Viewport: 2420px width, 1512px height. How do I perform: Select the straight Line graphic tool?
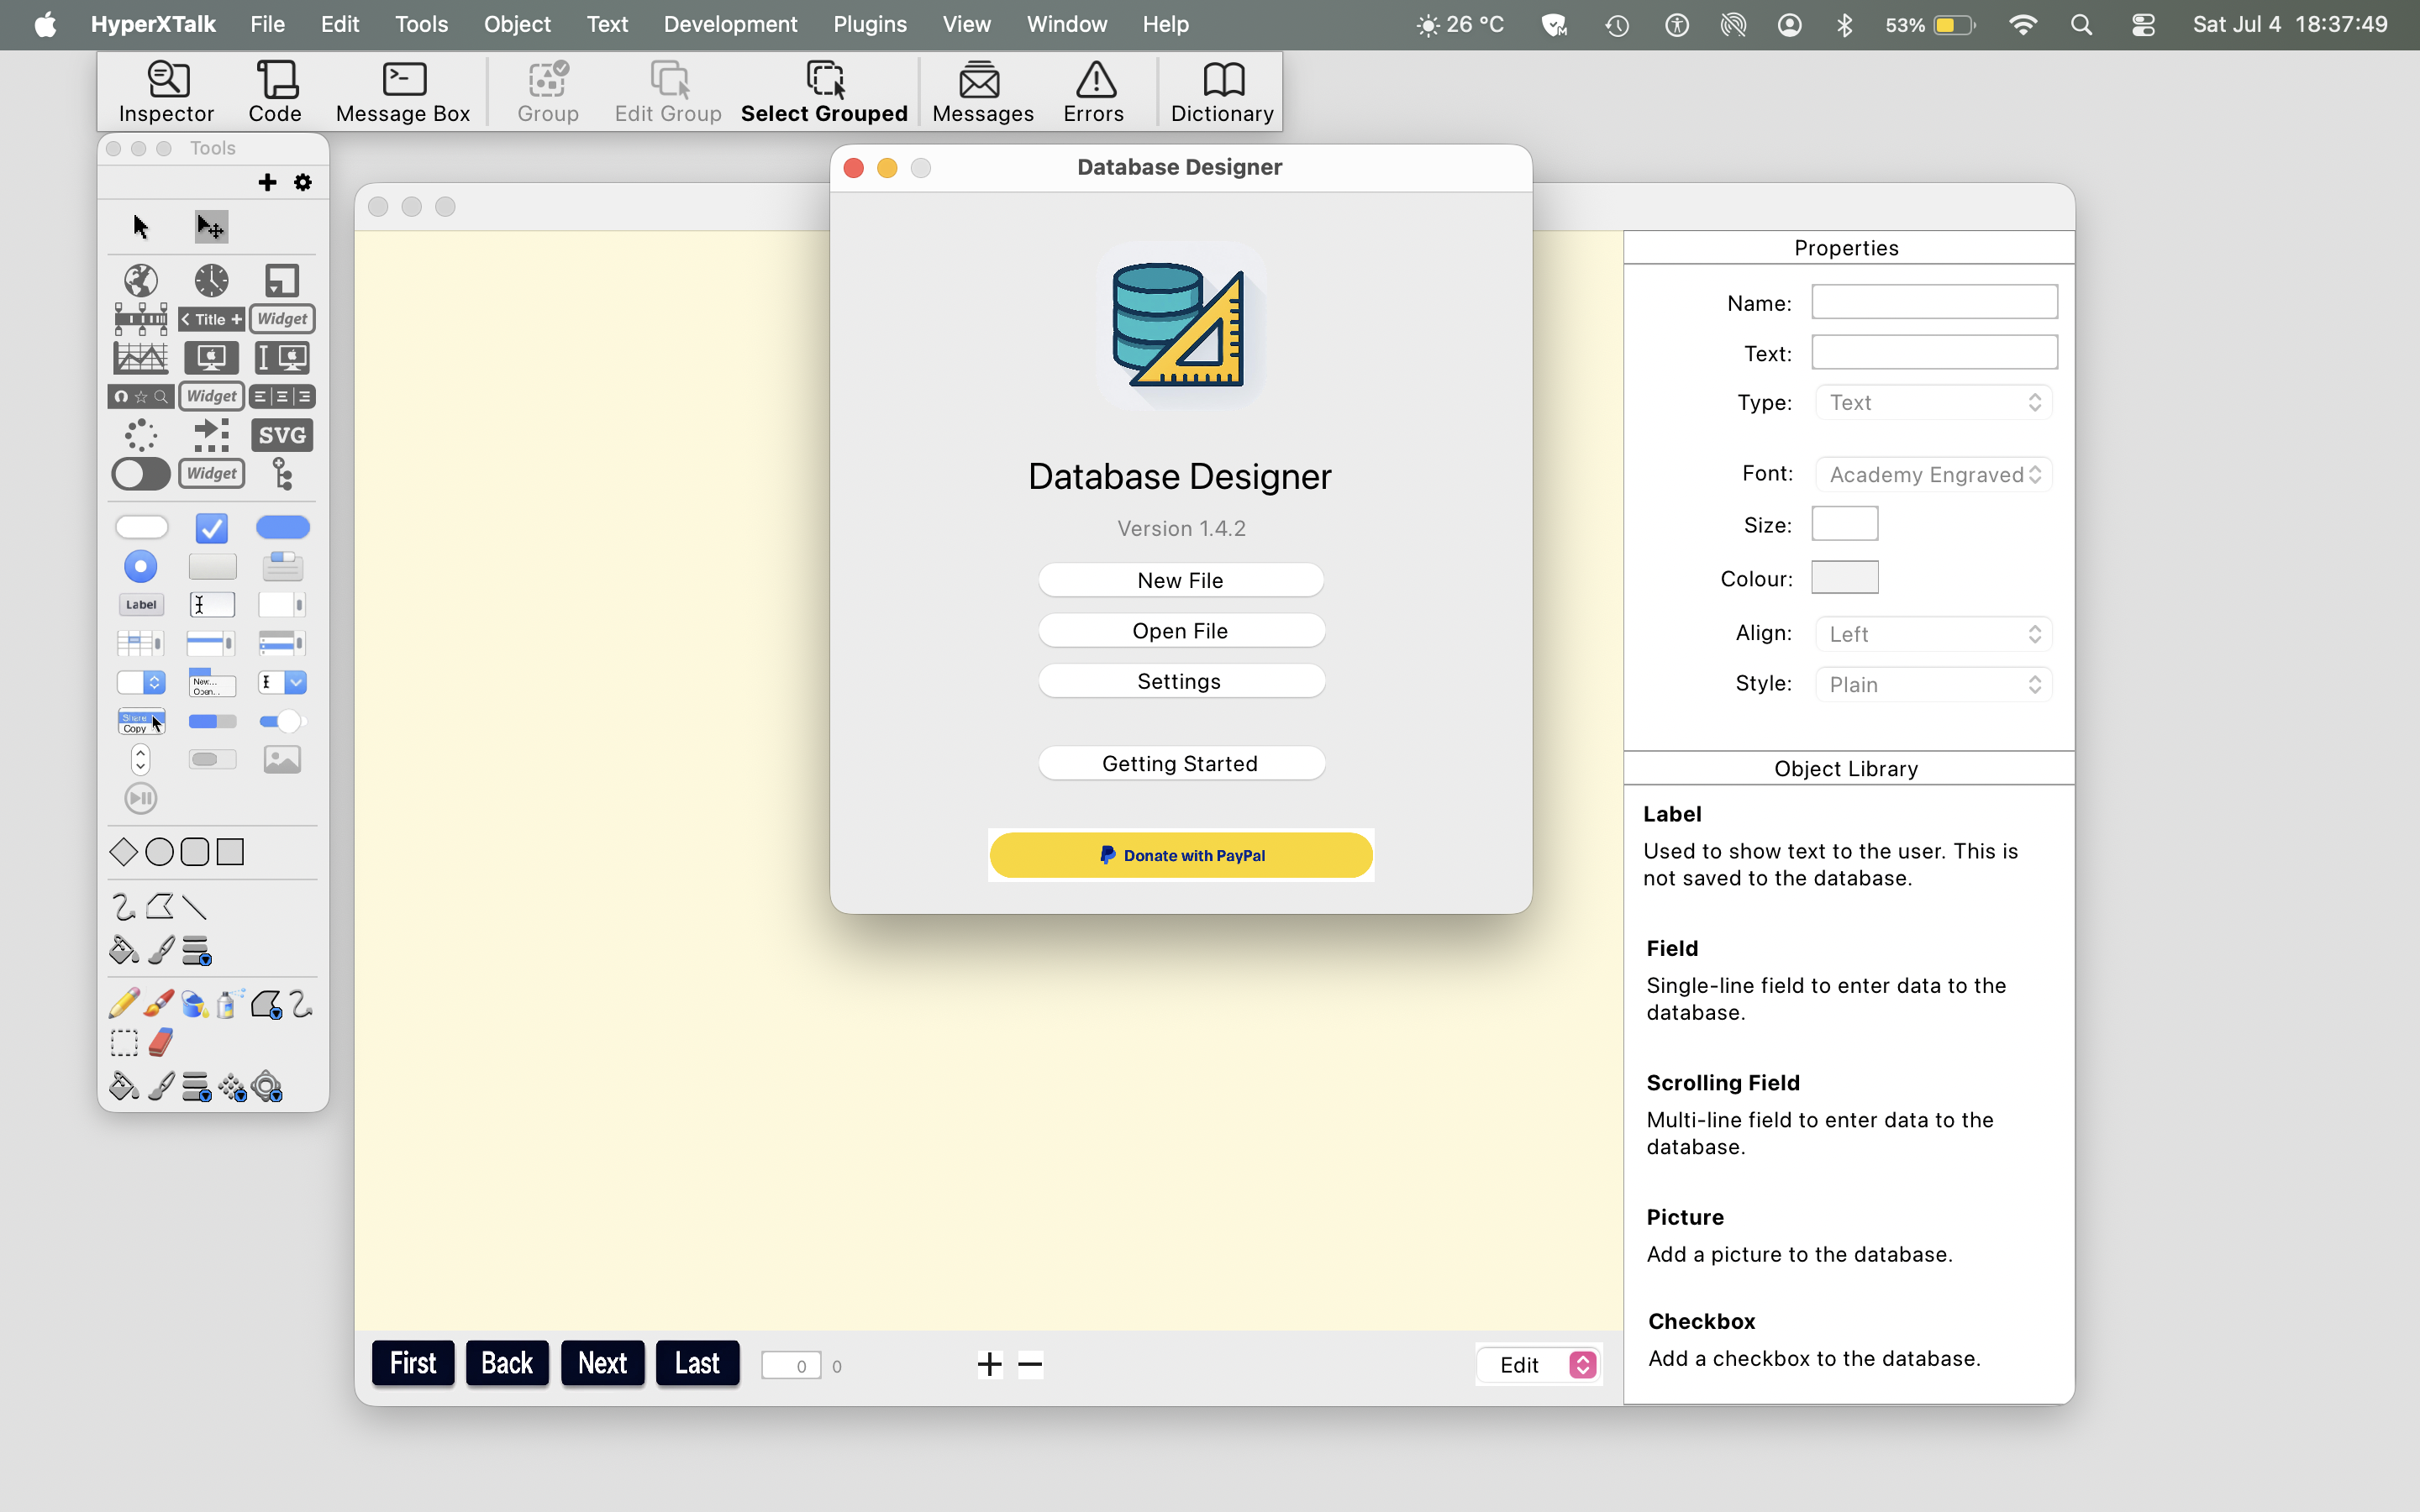tap(195, 907)
